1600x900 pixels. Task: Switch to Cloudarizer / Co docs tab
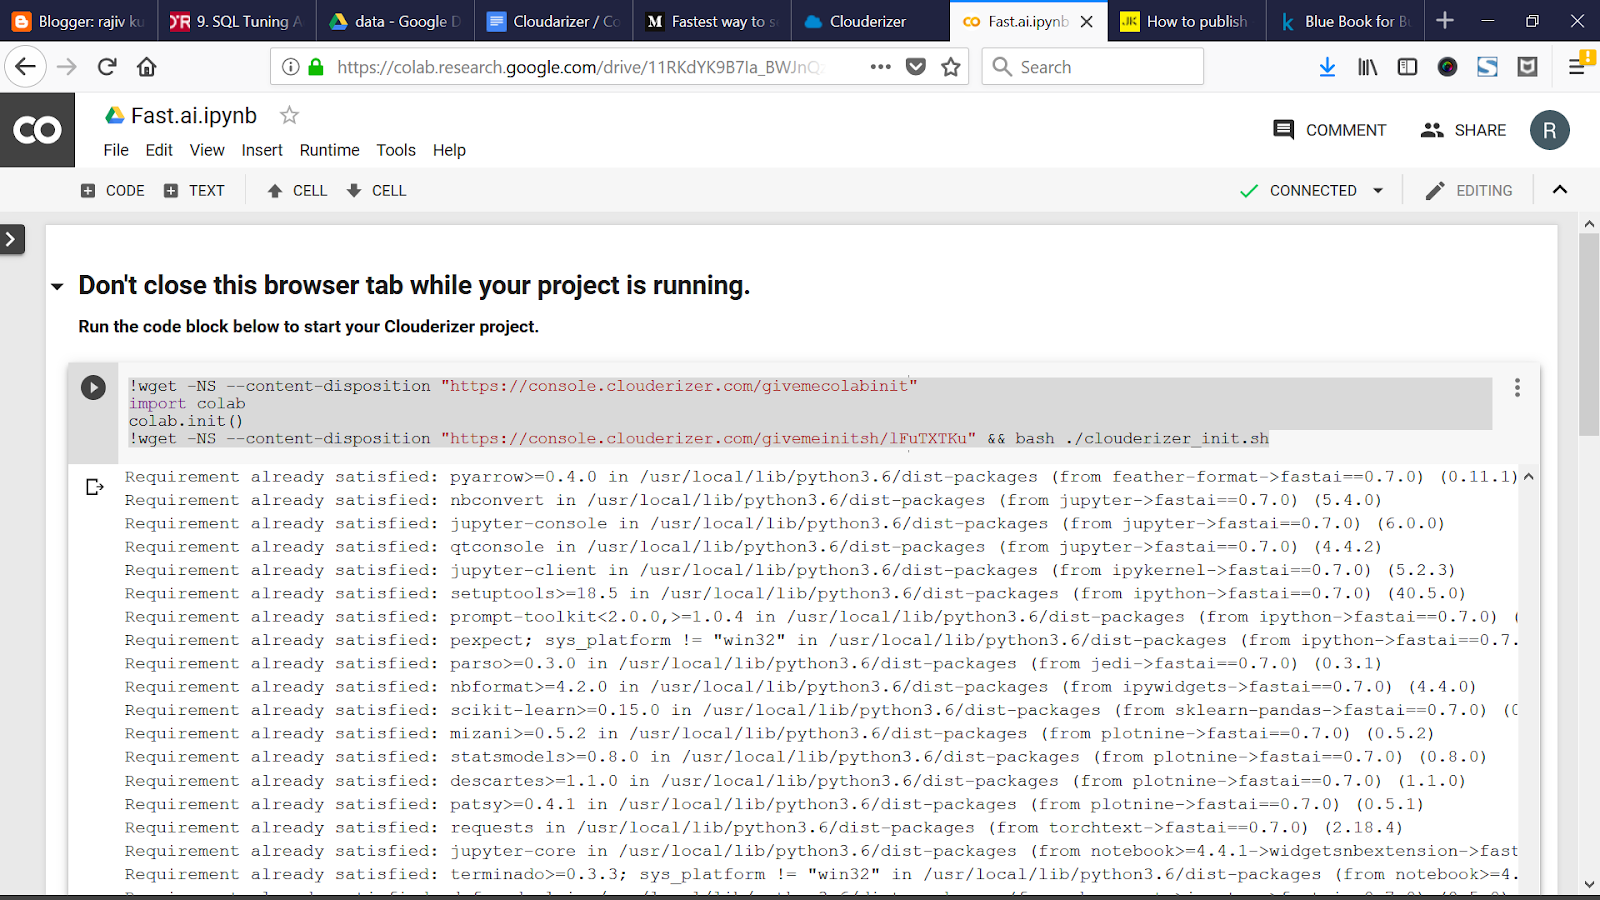coord(553,21)
